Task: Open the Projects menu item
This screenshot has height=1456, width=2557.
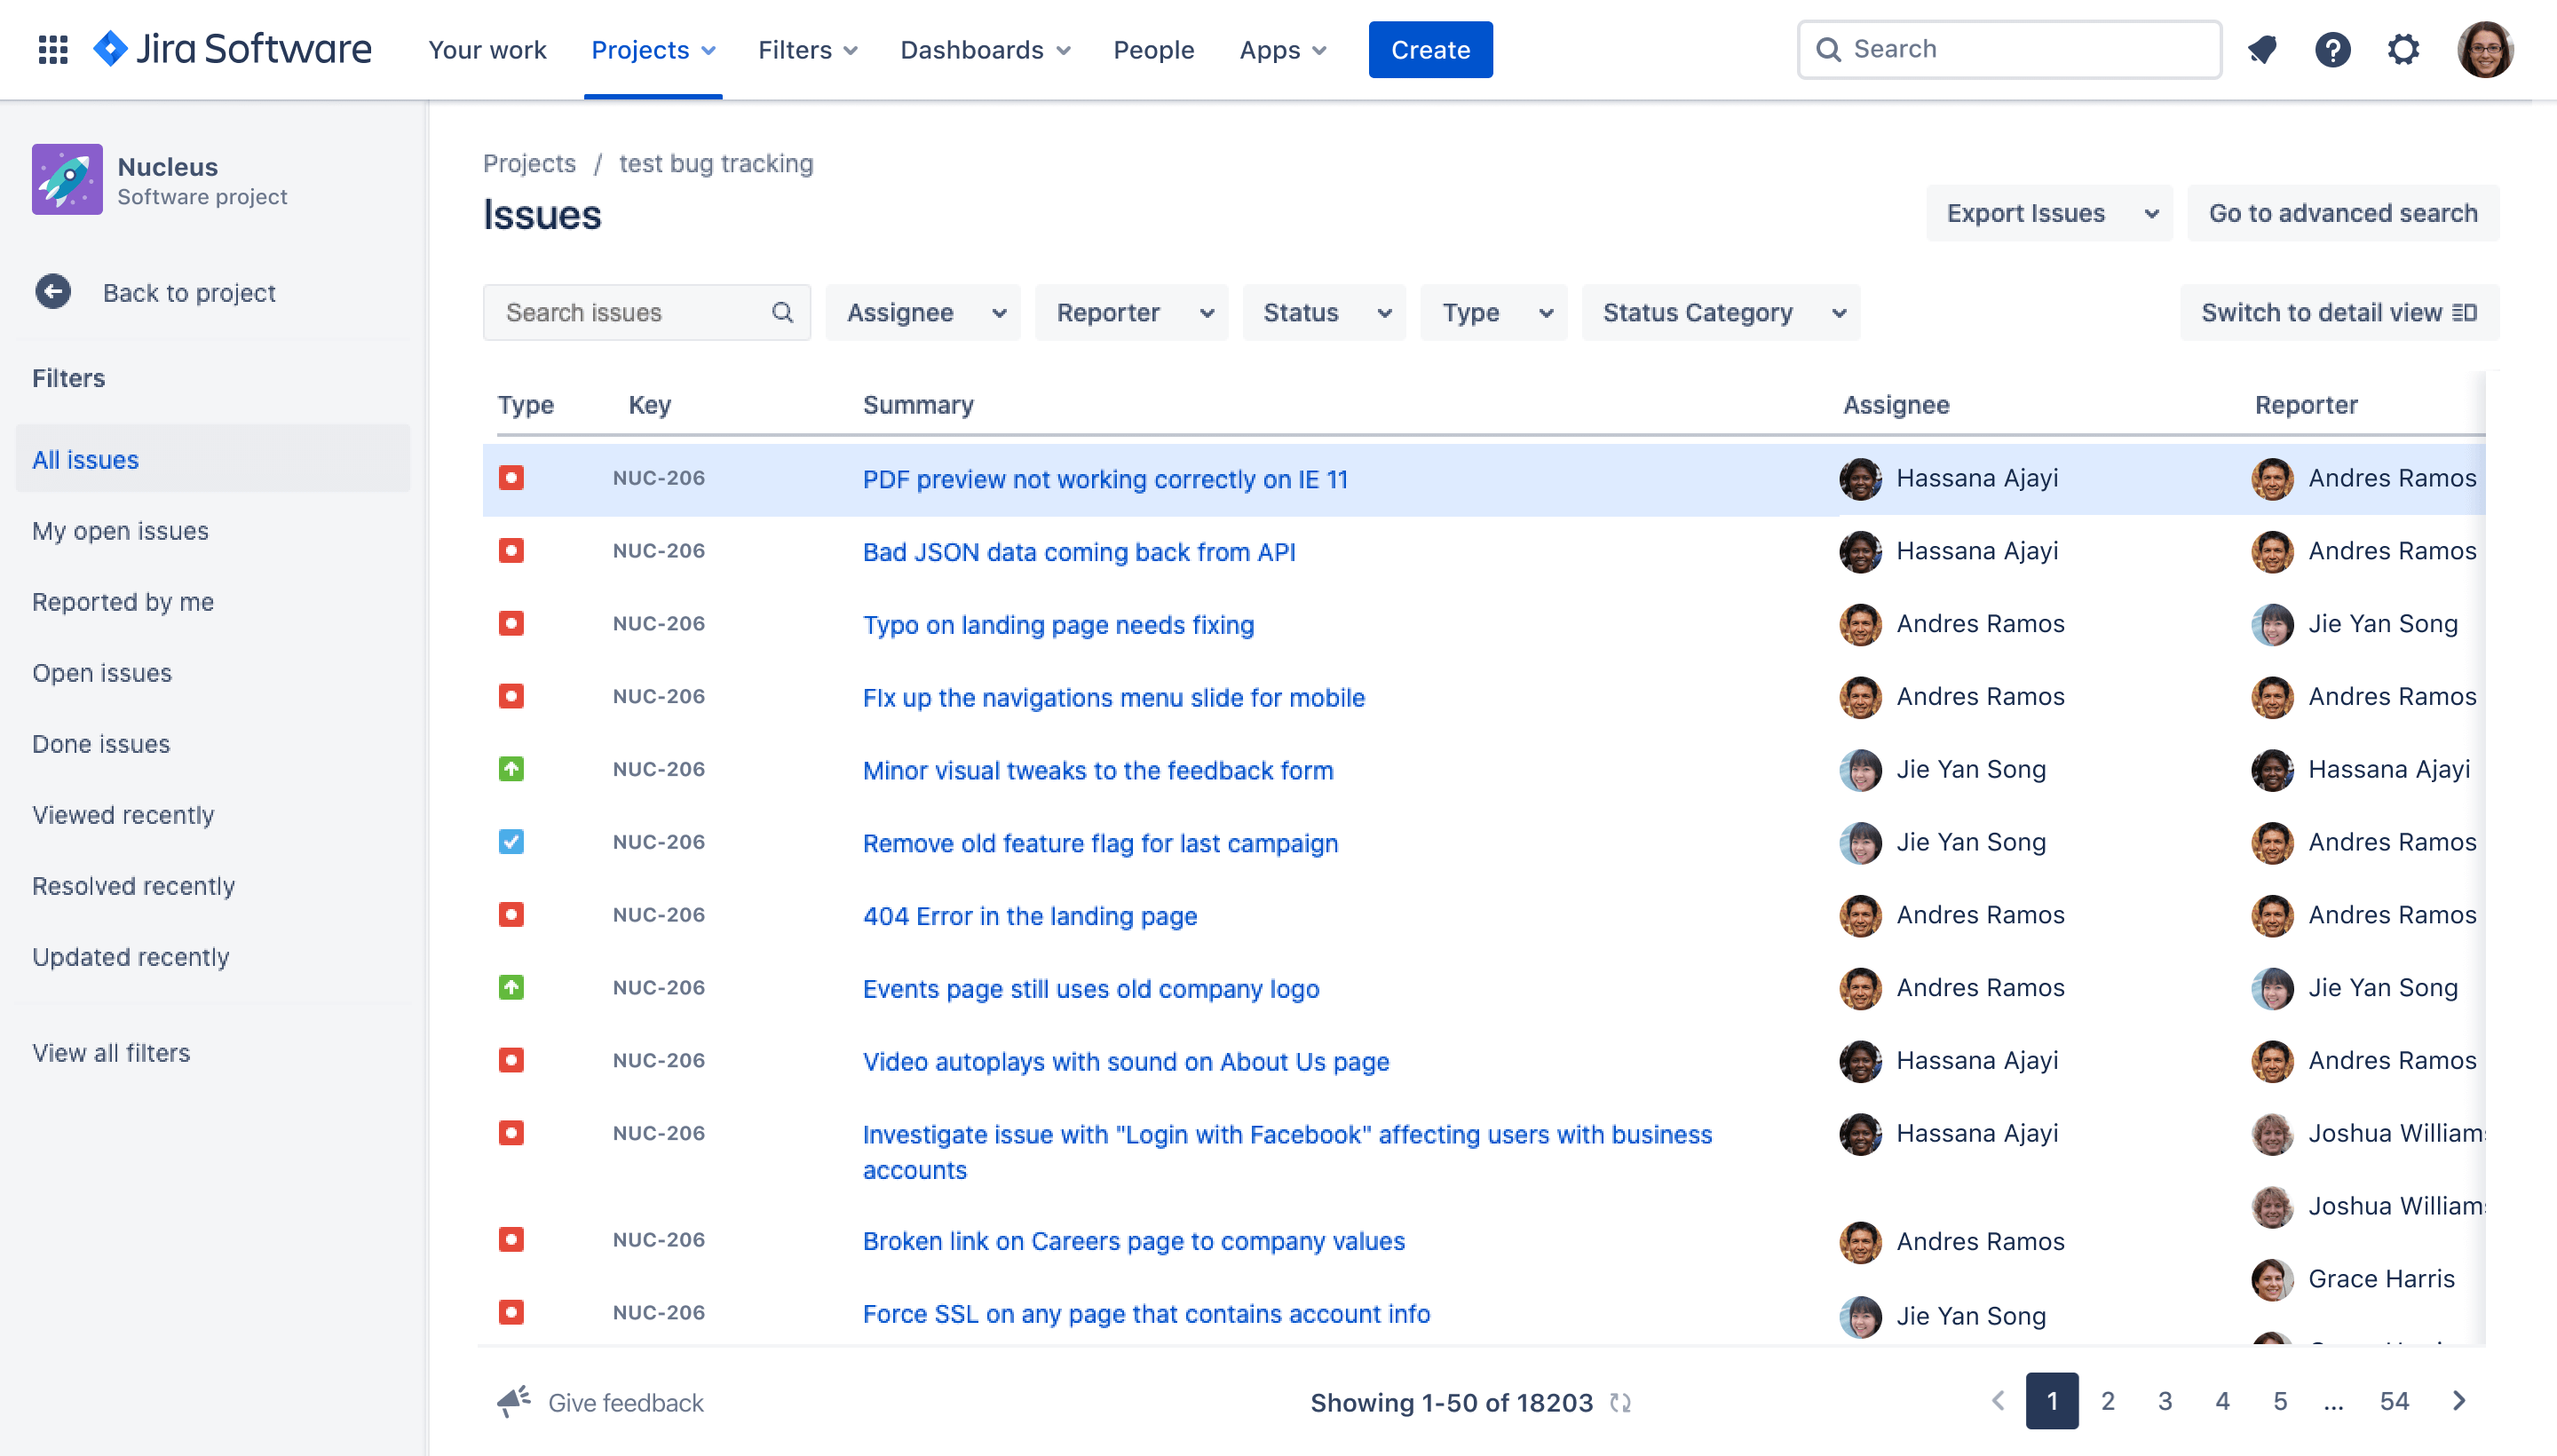Action: 653,49
